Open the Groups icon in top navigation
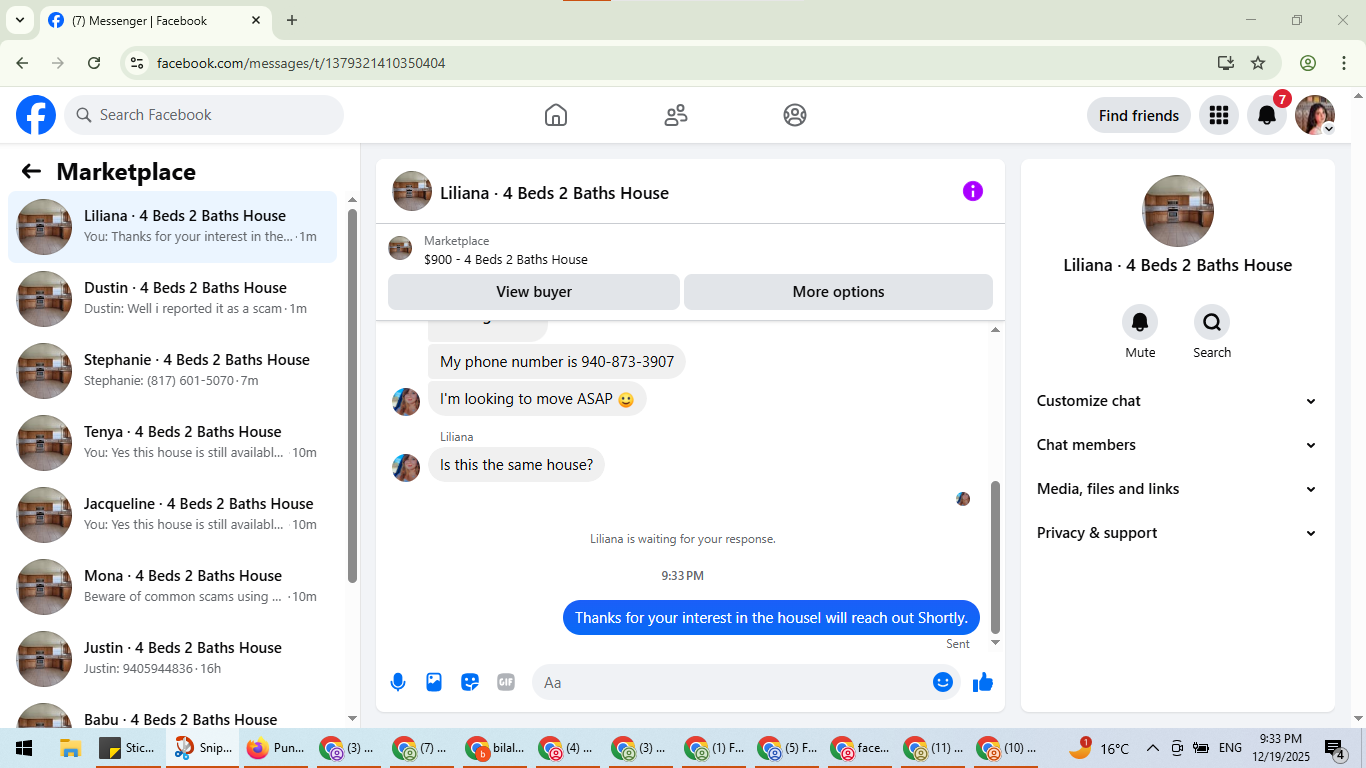Image resolution: width=1366 pixels, height=768 pixels. (x=795, y=115)
